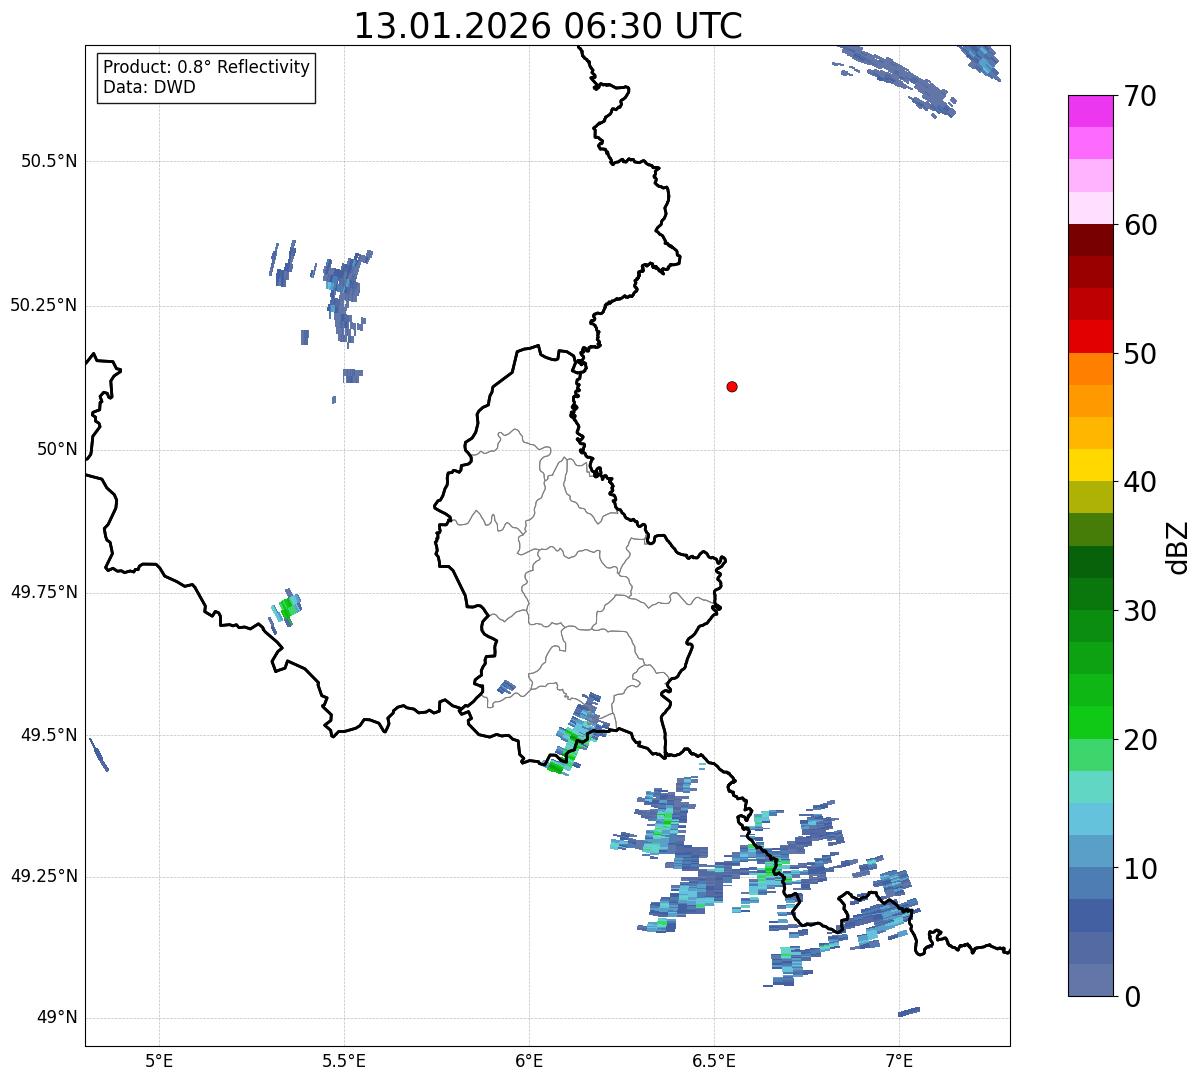The width and height of the screenshot is (1202, 1081).
Task: Click the 6°E longitude label
Action: tap(529, 1060)
